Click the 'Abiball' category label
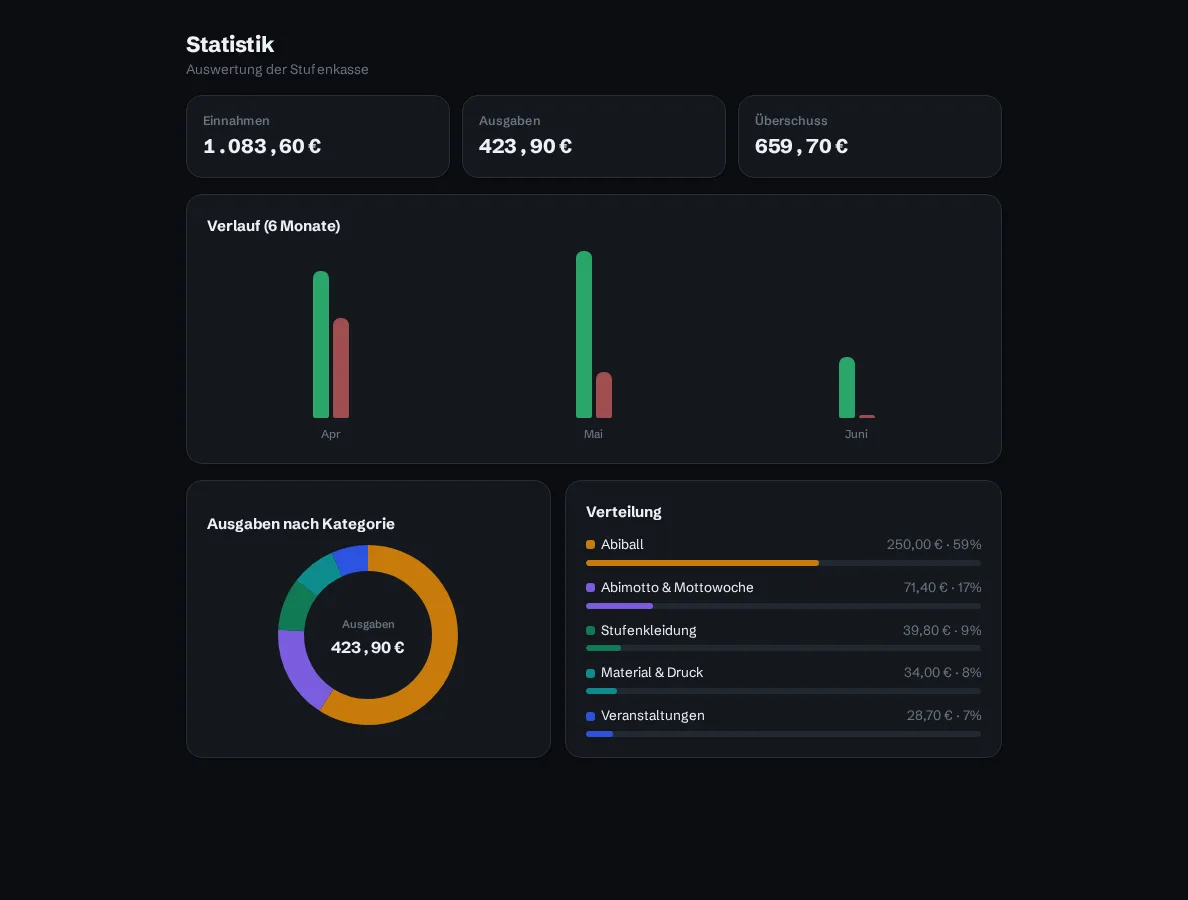This screenshot has width=1188, height=900. (622, 545)
